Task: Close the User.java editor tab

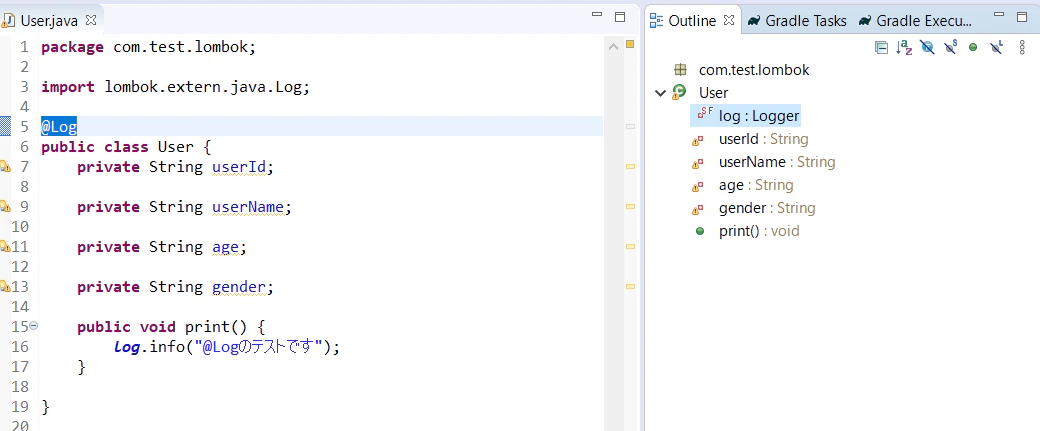Action: 91,20
